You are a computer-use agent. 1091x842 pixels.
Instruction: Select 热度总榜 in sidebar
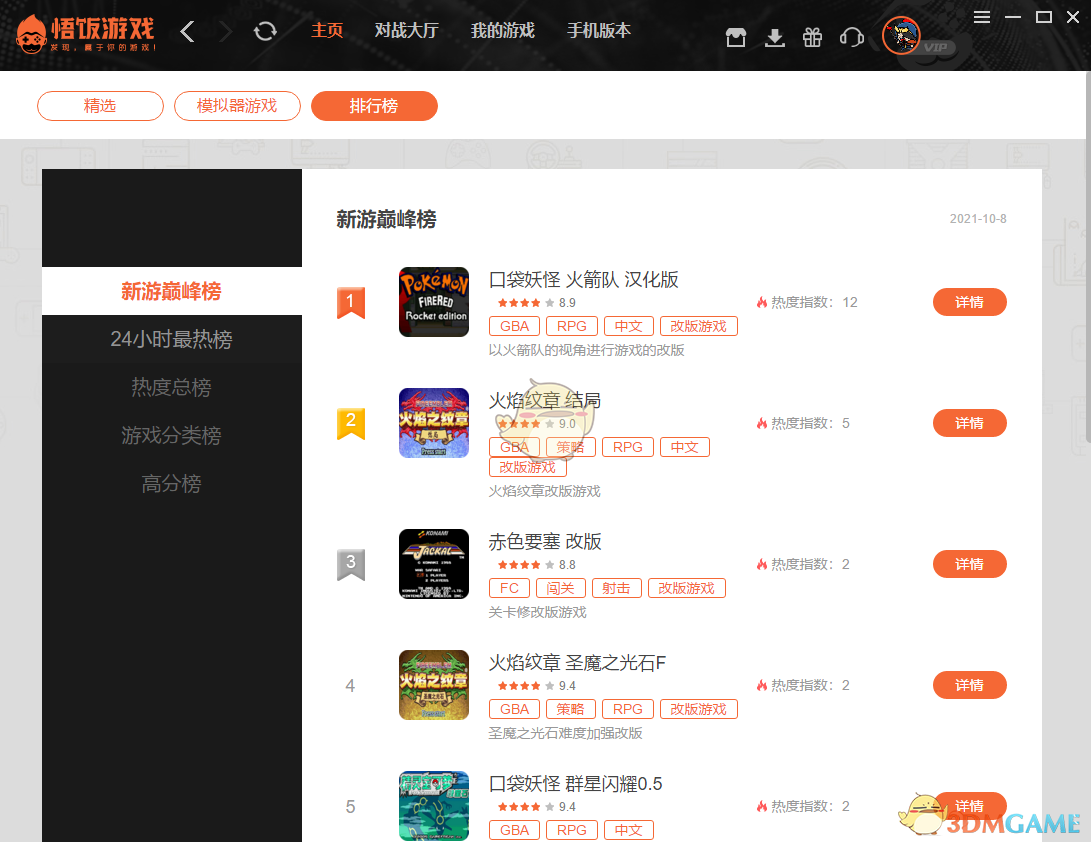[x=172, y=387]
